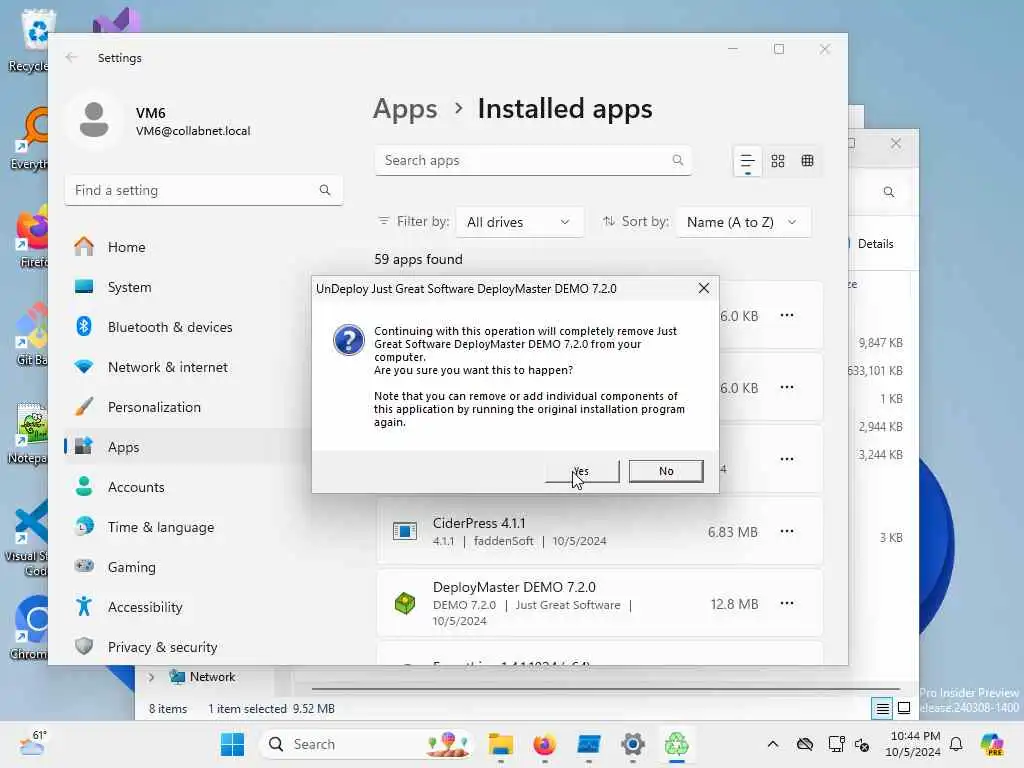
Task: Select Apps in the settings sidebar
Action: tap(123, 447)
